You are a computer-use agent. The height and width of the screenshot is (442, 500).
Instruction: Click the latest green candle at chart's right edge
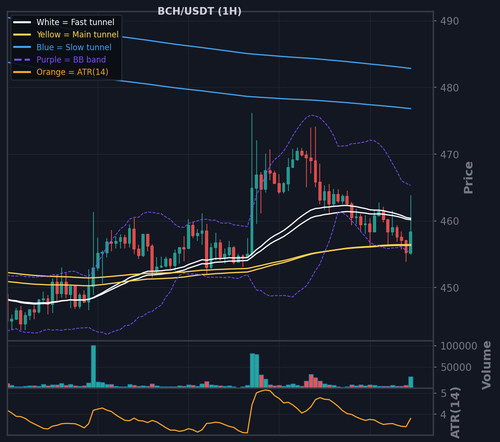411,243
